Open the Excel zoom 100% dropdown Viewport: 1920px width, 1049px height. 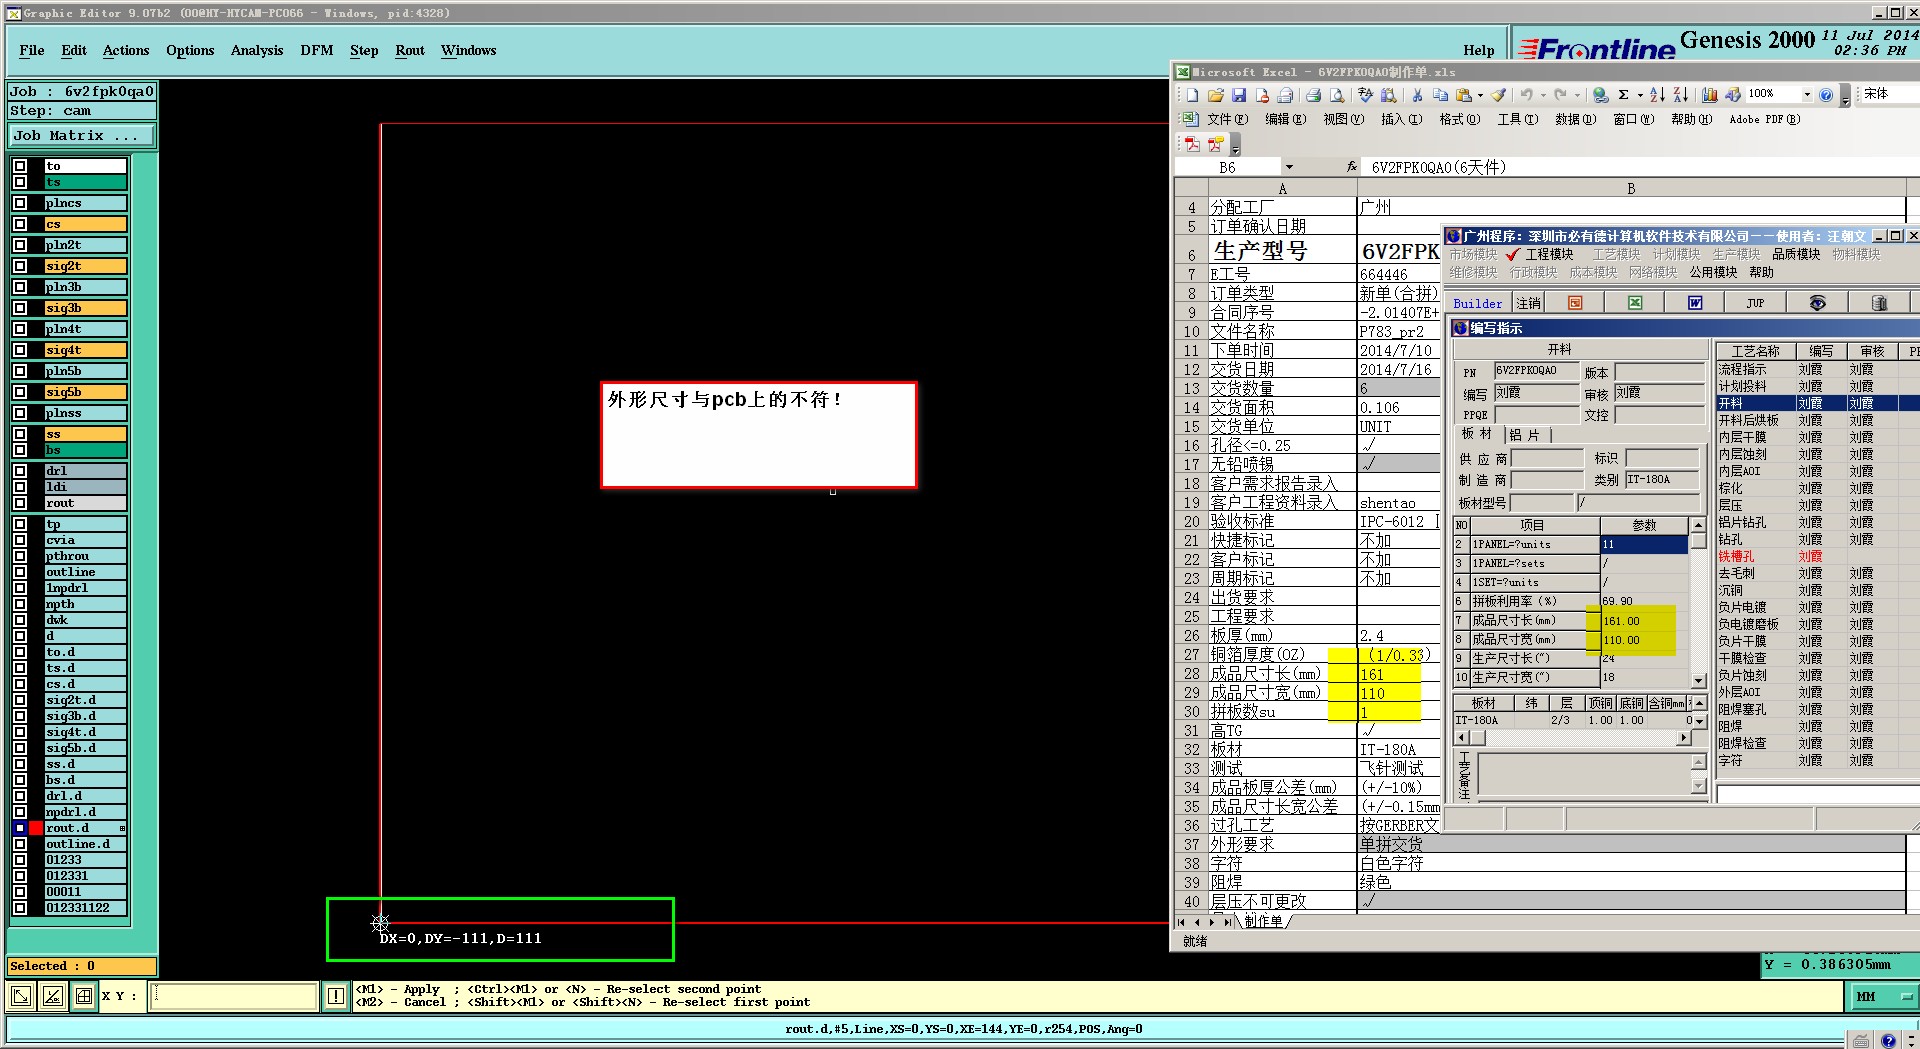[1807, 95]
